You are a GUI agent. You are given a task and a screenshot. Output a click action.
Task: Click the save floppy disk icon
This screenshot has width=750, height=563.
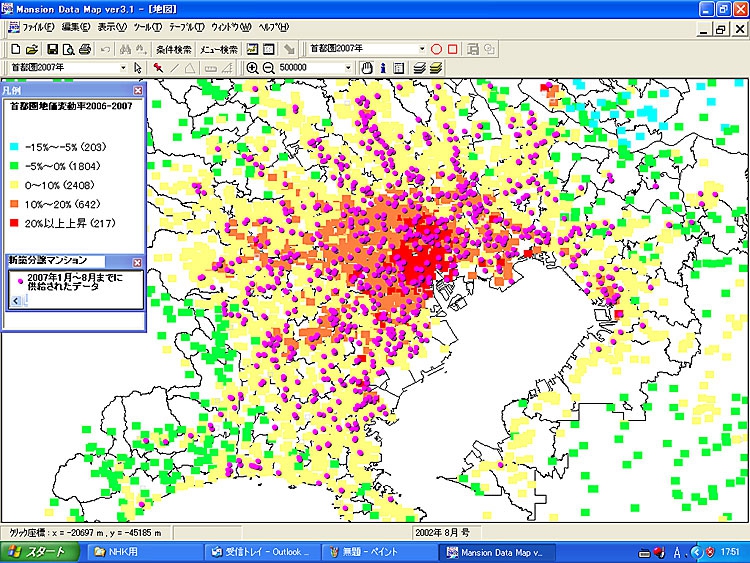point(51,48)
